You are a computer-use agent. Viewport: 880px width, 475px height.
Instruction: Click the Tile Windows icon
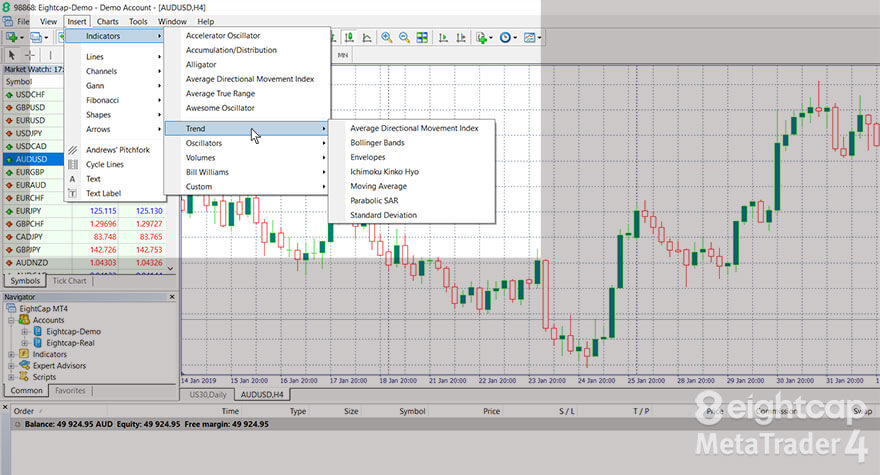[x=422, y=38]
